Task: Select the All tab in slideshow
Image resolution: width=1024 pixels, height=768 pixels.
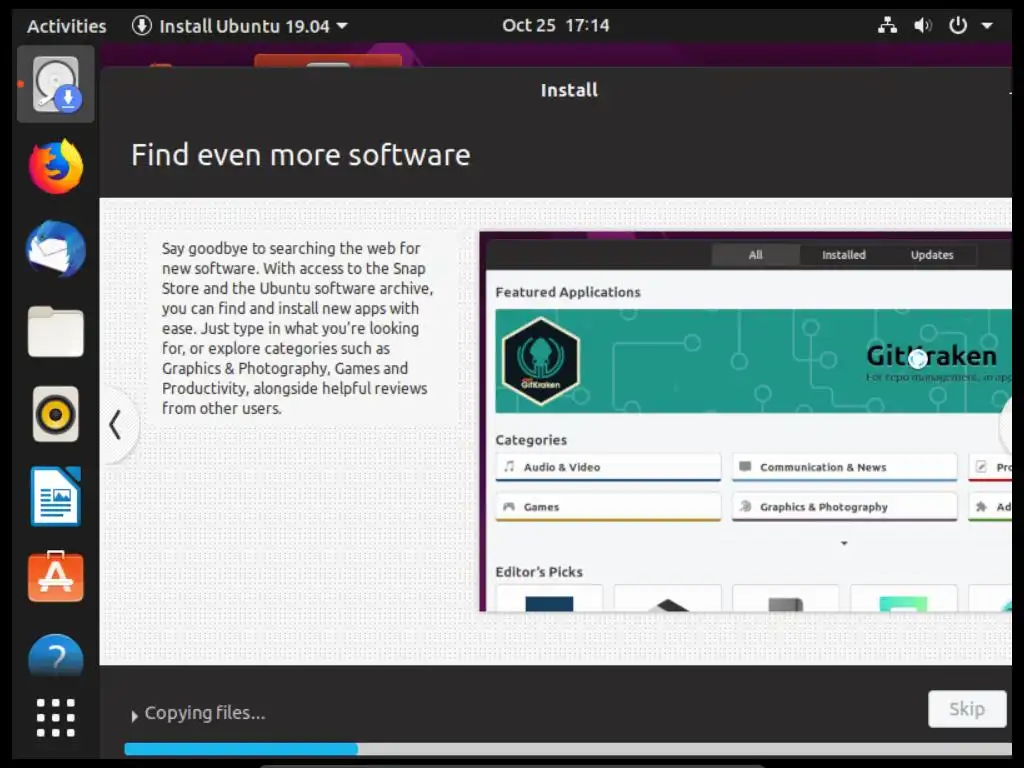Action: [x=756, y=255]
